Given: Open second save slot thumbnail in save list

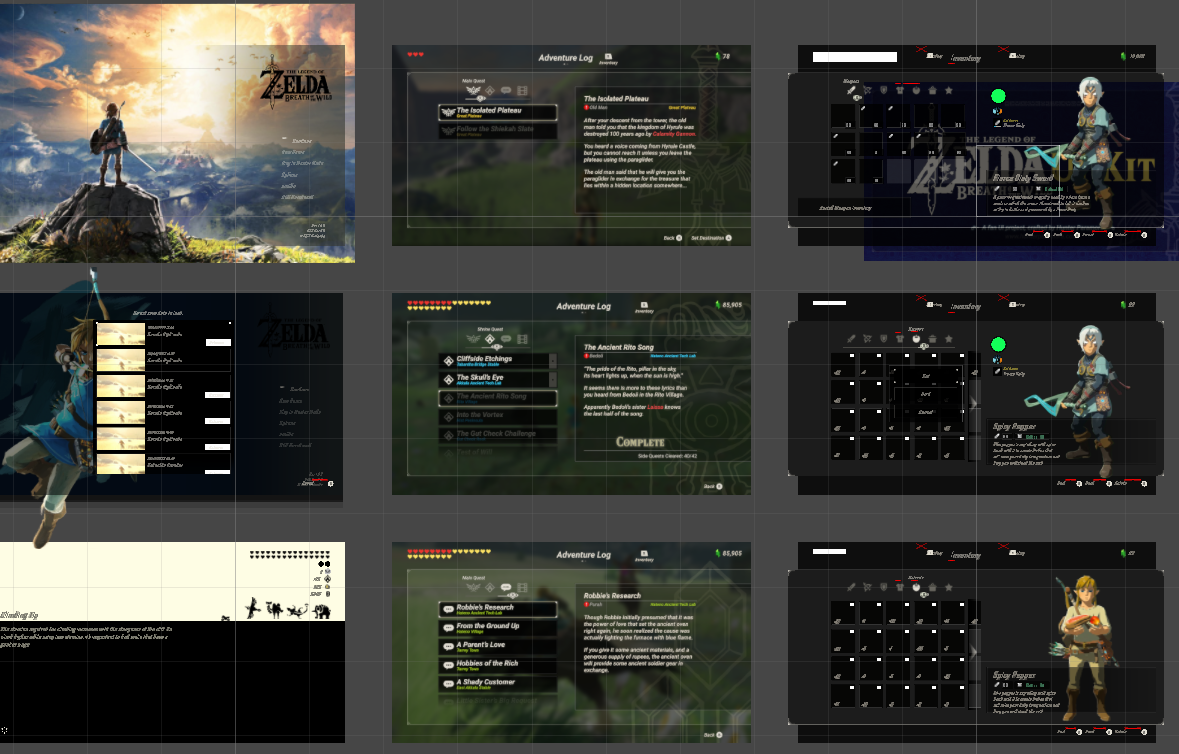Looking at the screenshot, I should pos(121,360).
